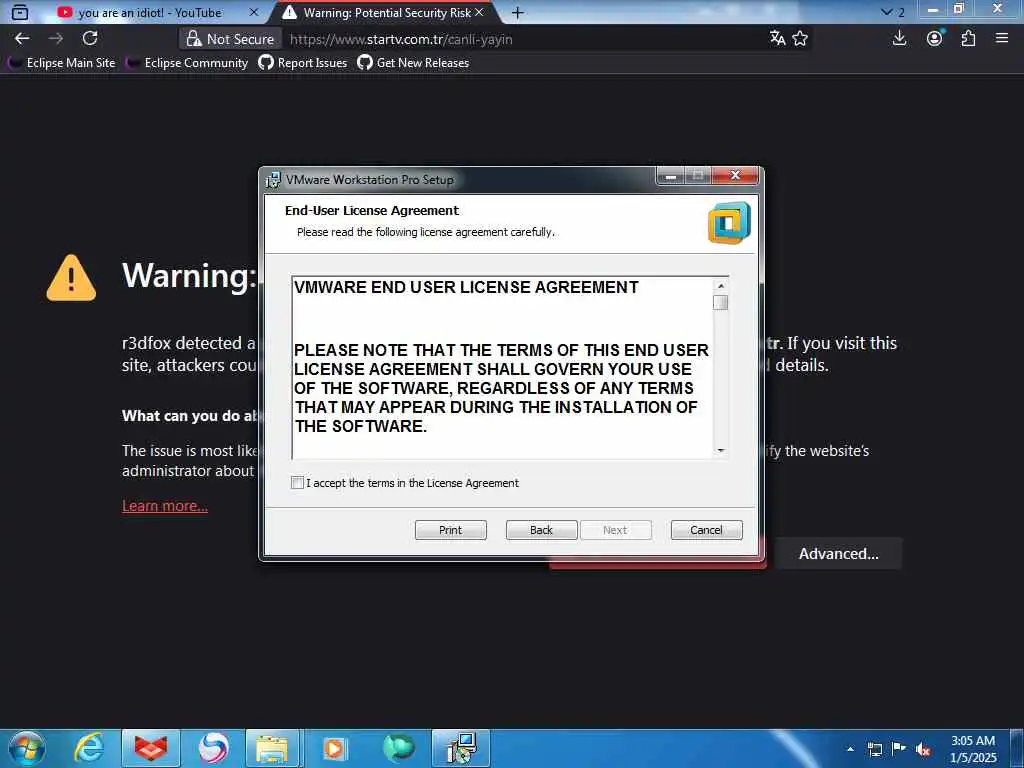Cancel the VMware Workstation Pro setup

(707, 530)
